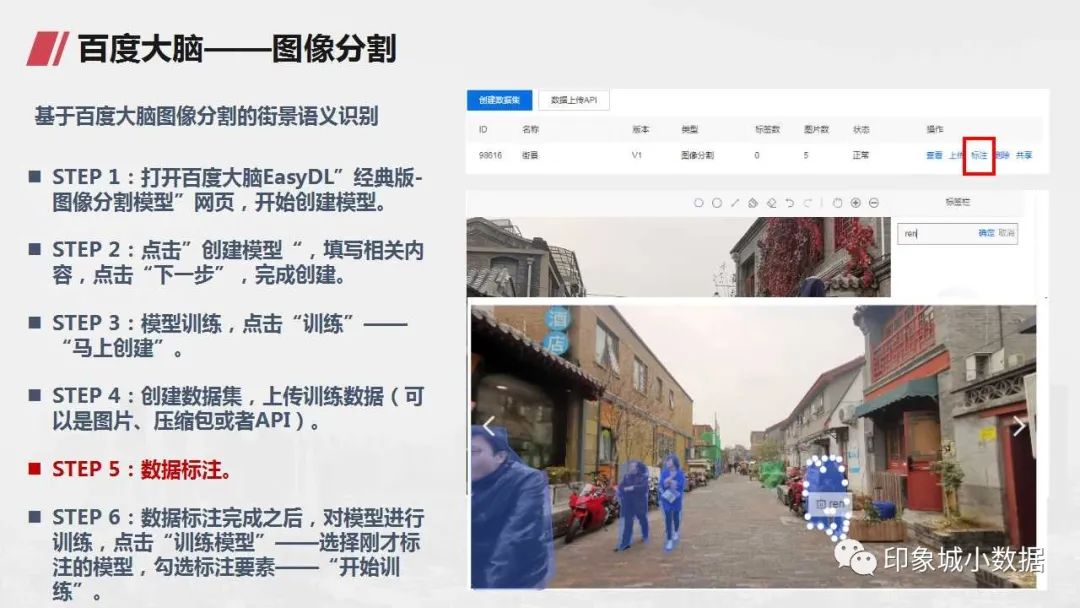Cancel label entry with 取消
Viewport: 1080px width, 608px height.
[1006, 233]
